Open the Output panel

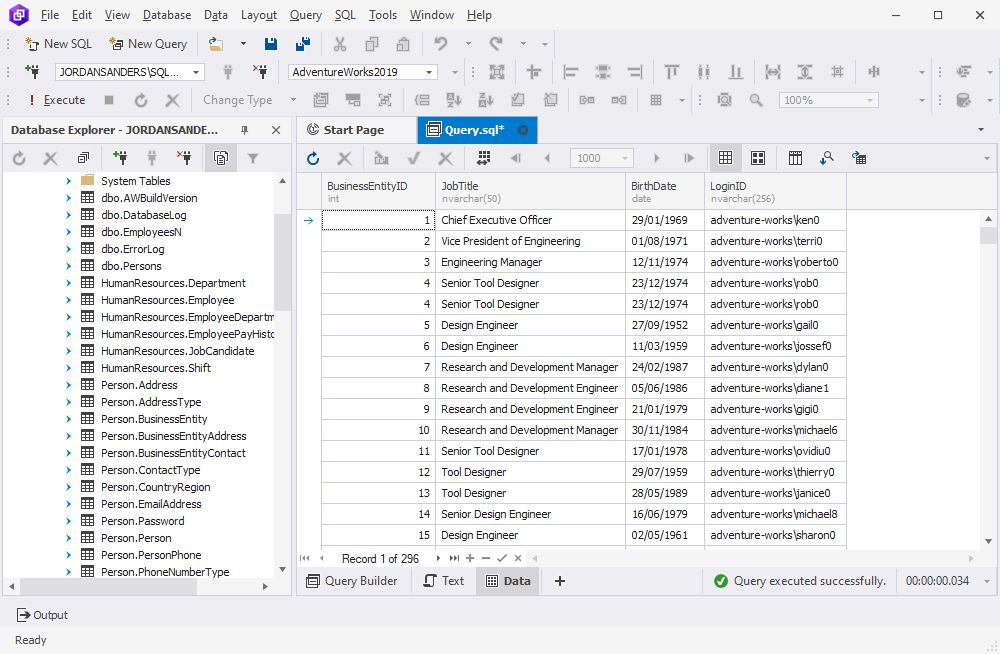pos(42,615)
